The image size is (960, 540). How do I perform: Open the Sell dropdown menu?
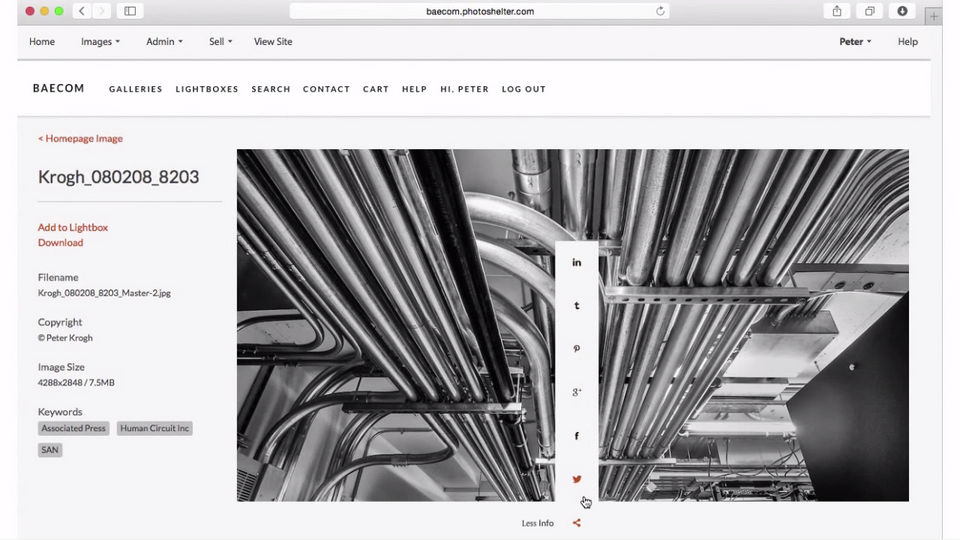[x=220, y=42]
